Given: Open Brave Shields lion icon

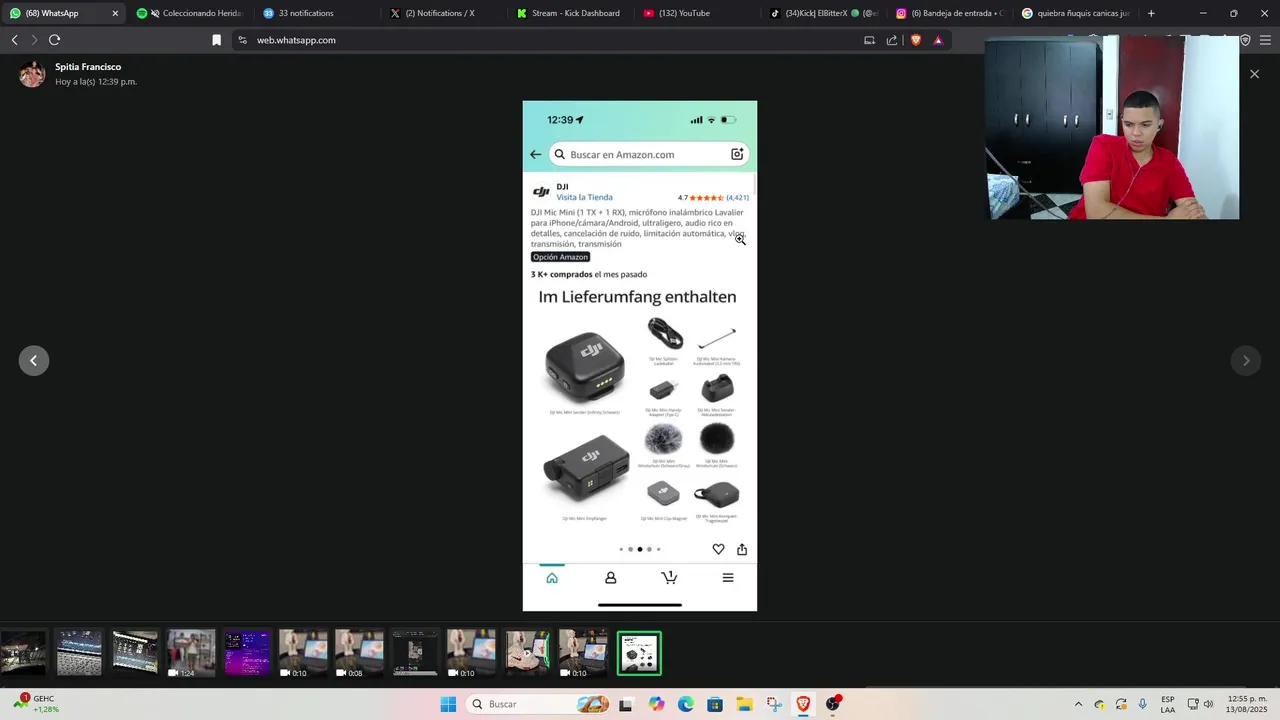Looking at the screenshot, I should tap(916, 40).
